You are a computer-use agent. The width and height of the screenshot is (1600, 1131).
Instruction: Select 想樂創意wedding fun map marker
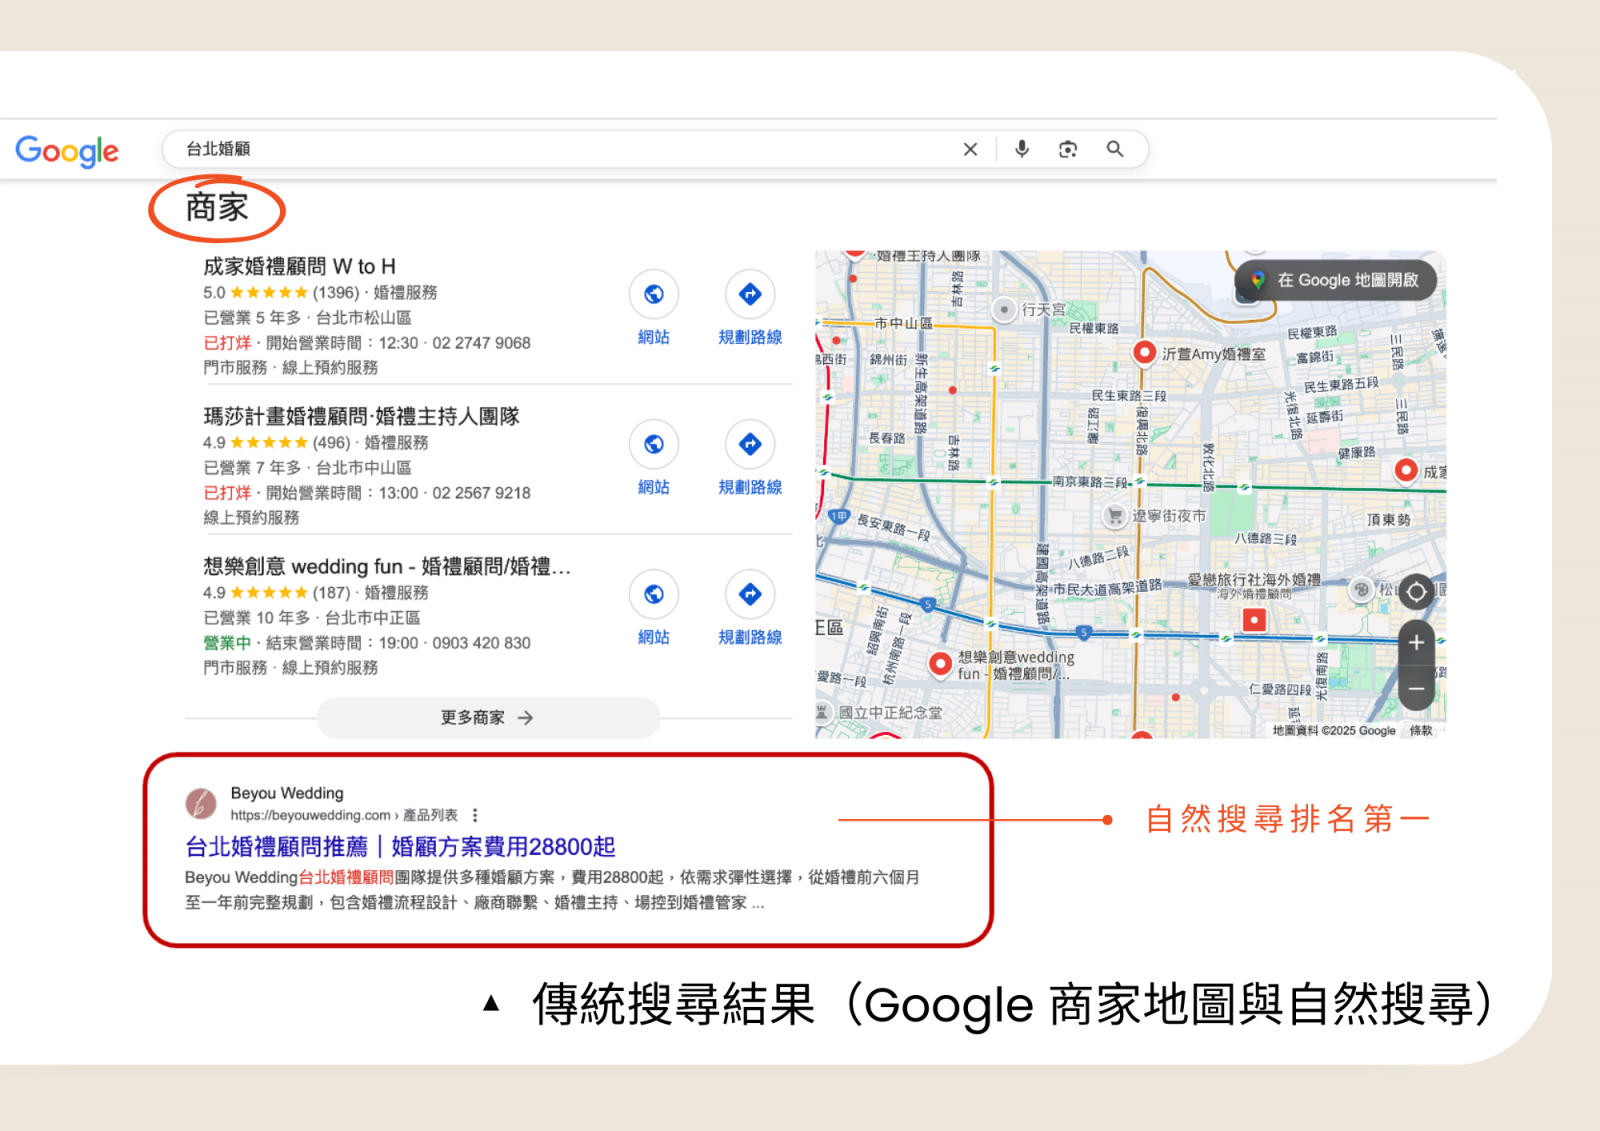pos(939,662)
